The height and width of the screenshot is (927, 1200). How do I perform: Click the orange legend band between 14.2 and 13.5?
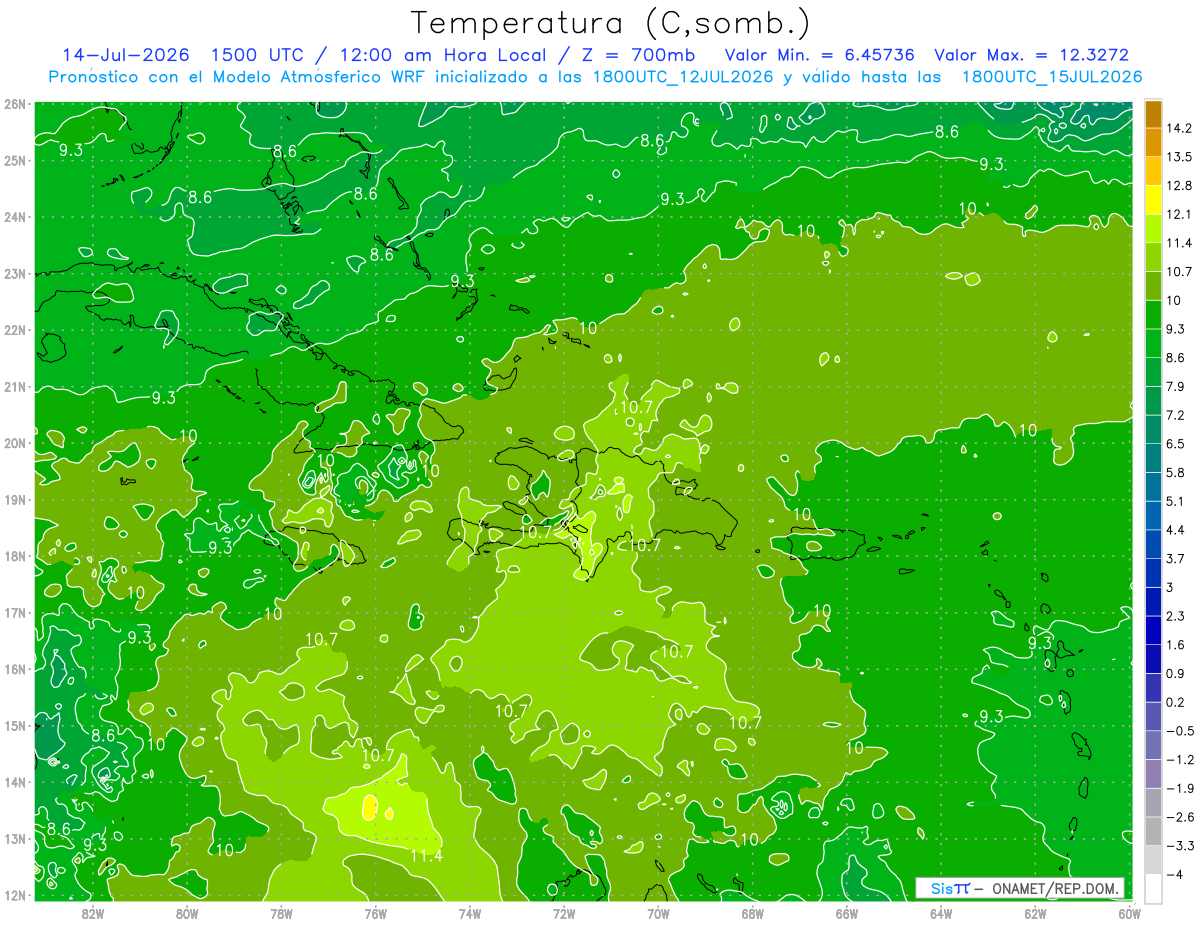1152,143
